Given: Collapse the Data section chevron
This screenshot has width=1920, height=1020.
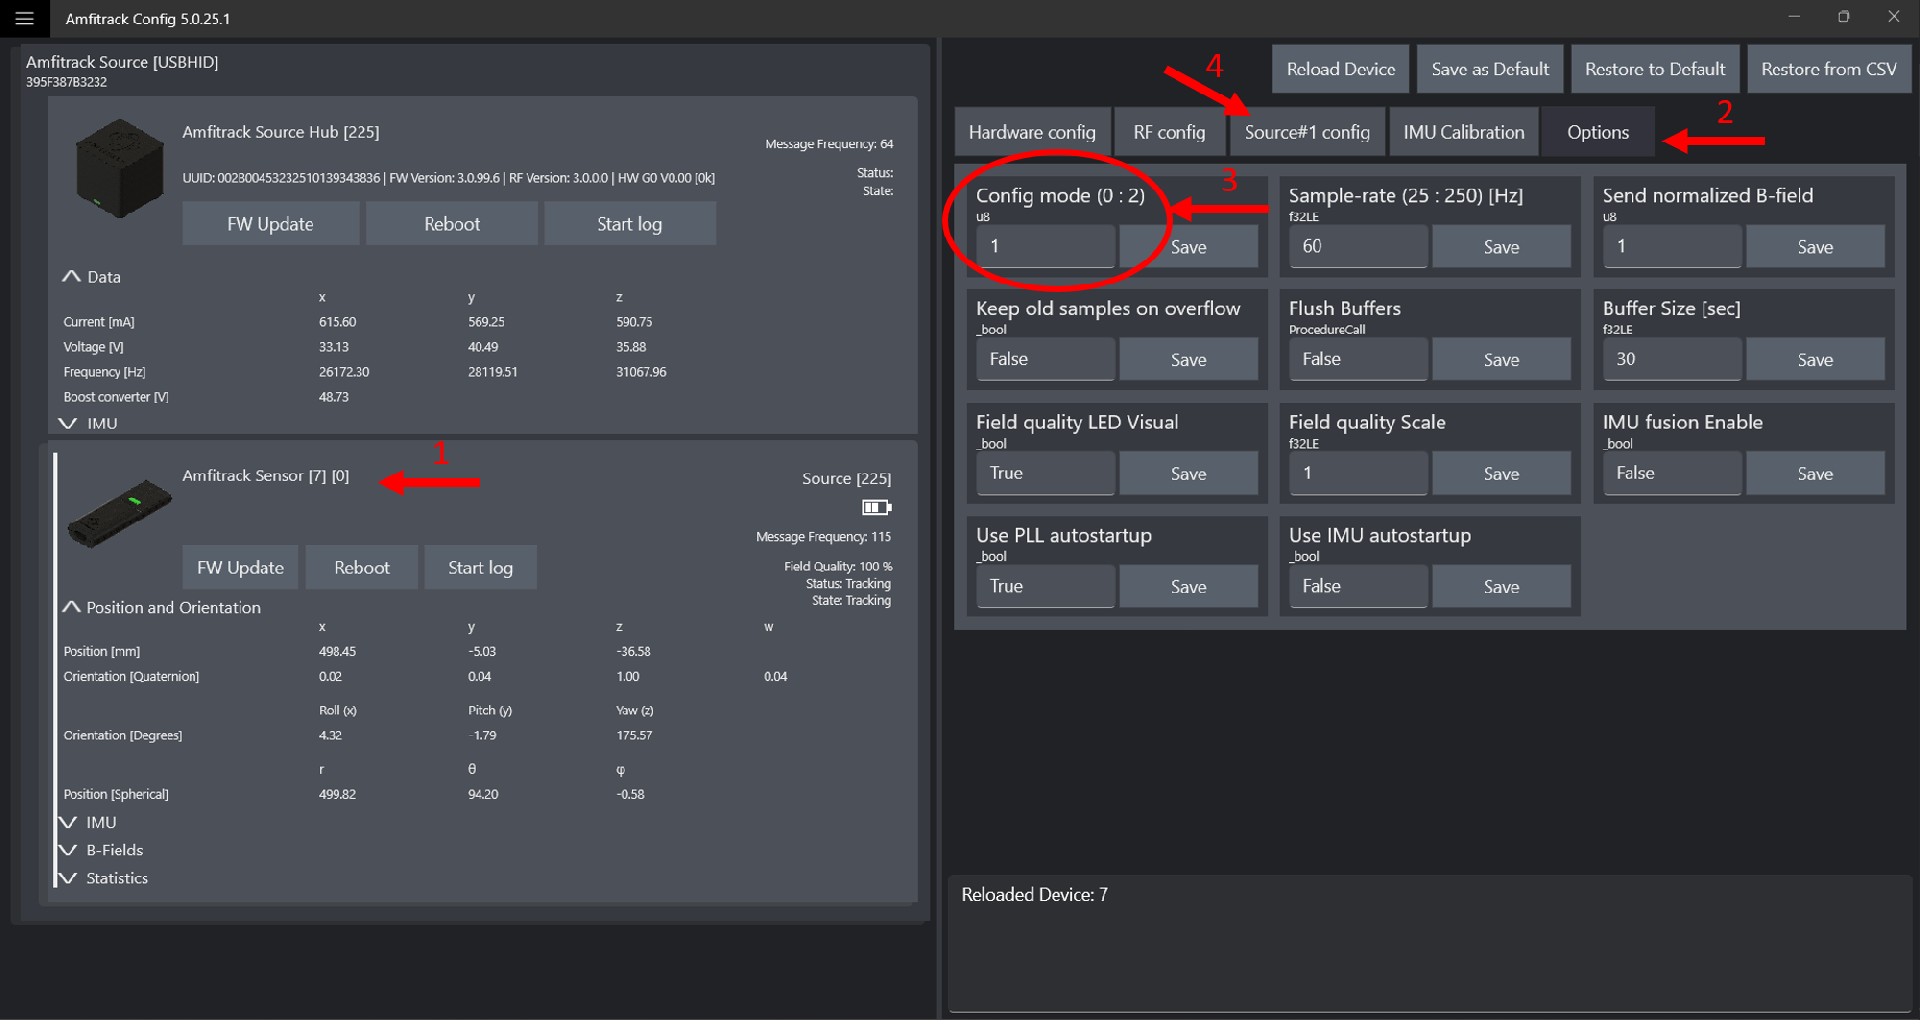Looking at the screenshot, I should click(x=71, y=277).
